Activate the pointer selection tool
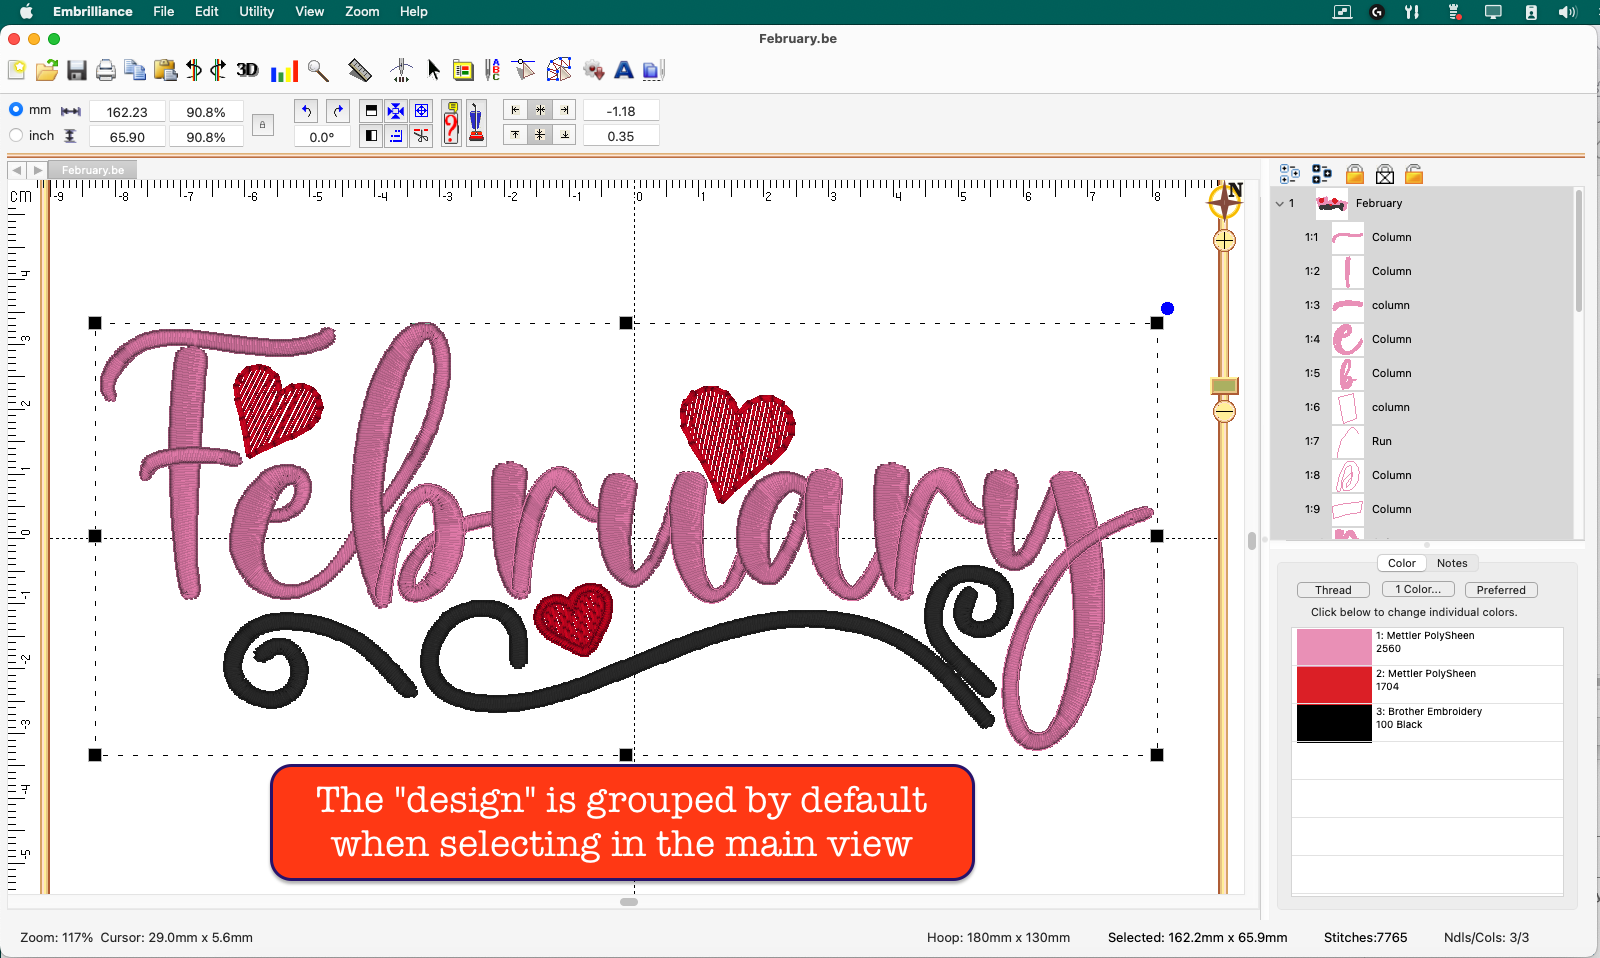 tap(433, 70)
